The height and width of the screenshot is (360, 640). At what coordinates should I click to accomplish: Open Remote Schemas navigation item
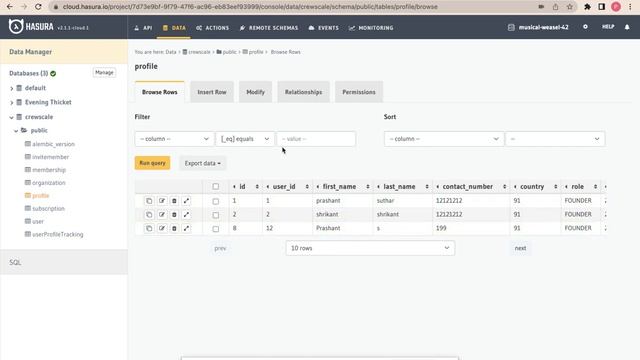click(x=269, y=28)
